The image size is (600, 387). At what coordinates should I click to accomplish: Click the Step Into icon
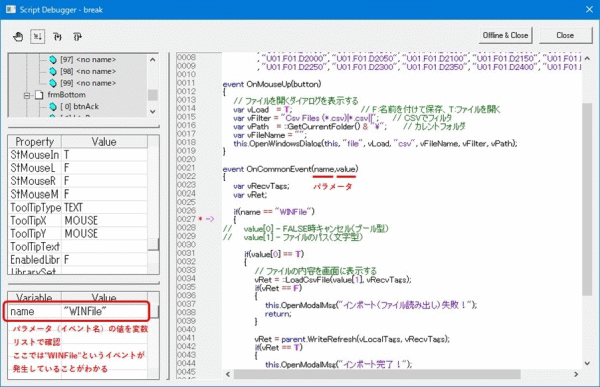[x=57, y=36]
